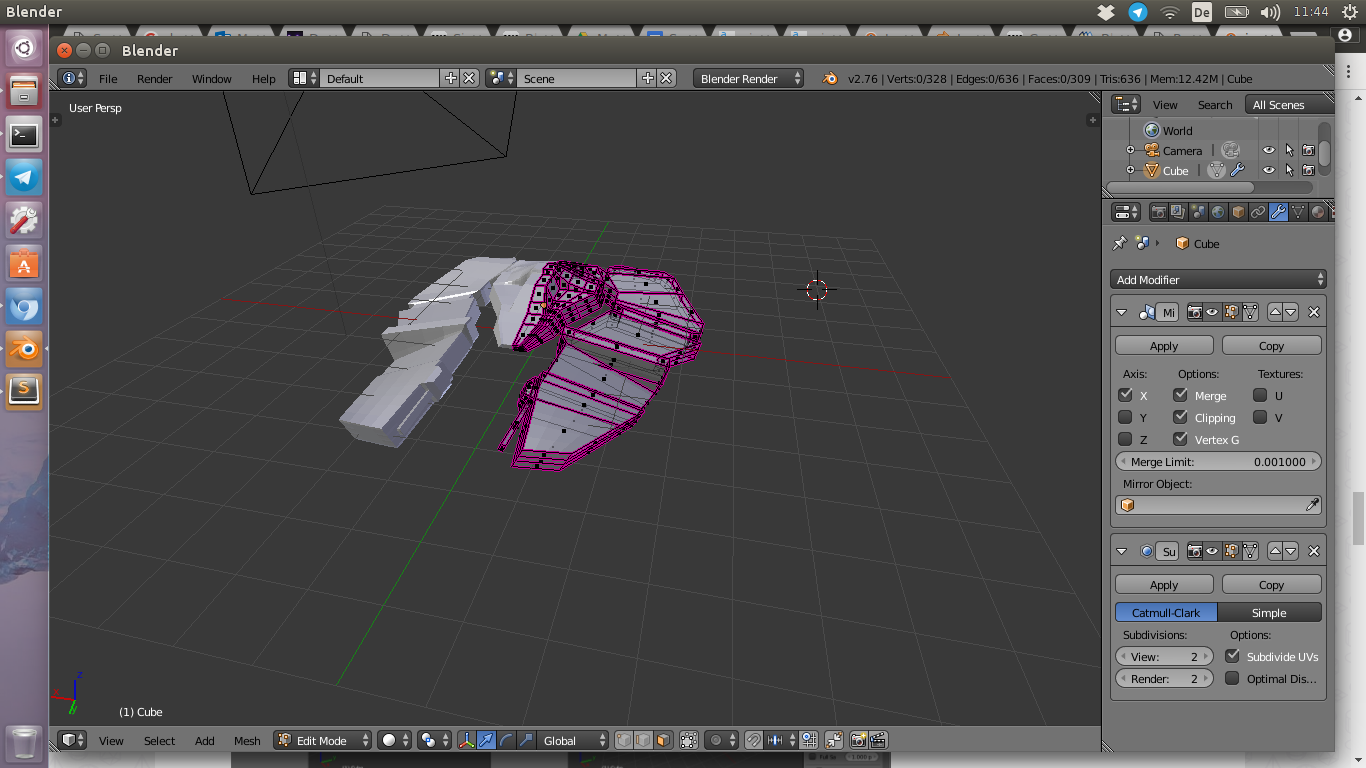The image size is (1366, 768).
Task: Open the Scene properties tab
Action: [1198, 212]
